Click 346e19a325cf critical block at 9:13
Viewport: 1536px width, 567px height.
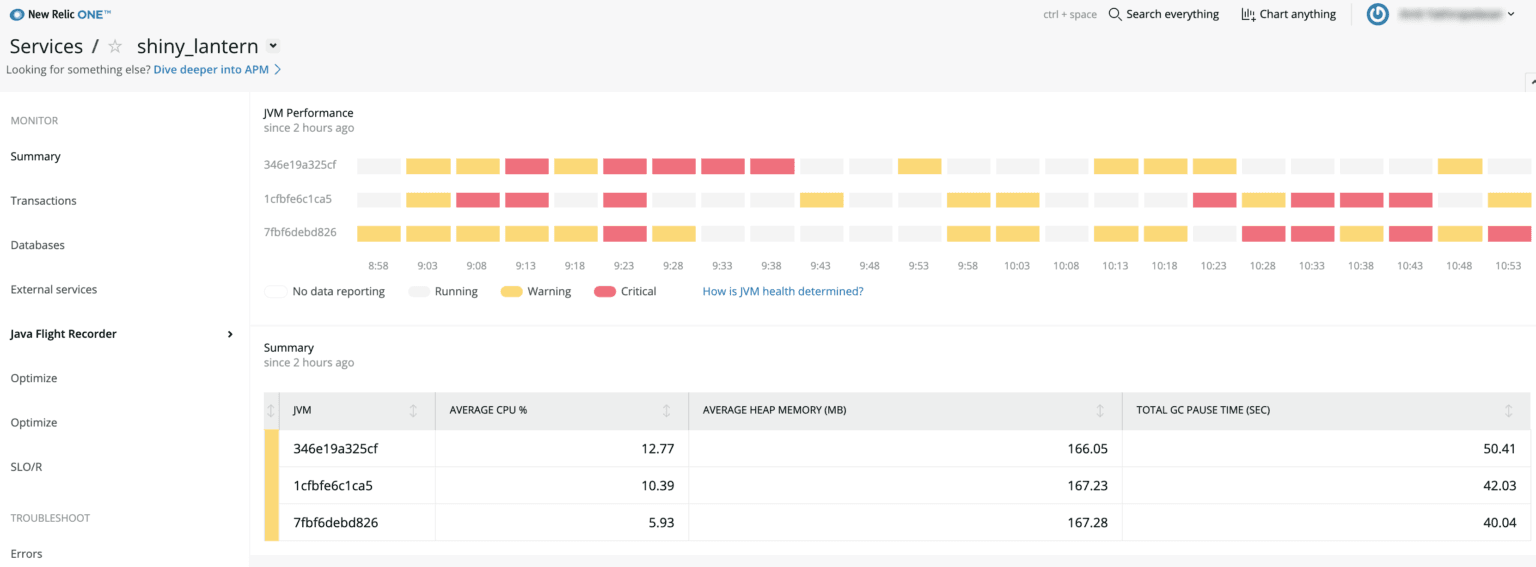(527, 166)
